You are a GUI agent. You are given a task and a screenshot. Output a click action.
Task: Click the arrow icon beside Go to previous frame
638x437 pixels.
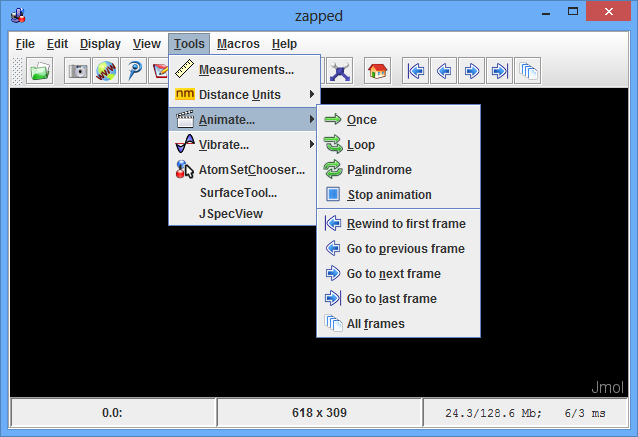[x=333, y=248]
